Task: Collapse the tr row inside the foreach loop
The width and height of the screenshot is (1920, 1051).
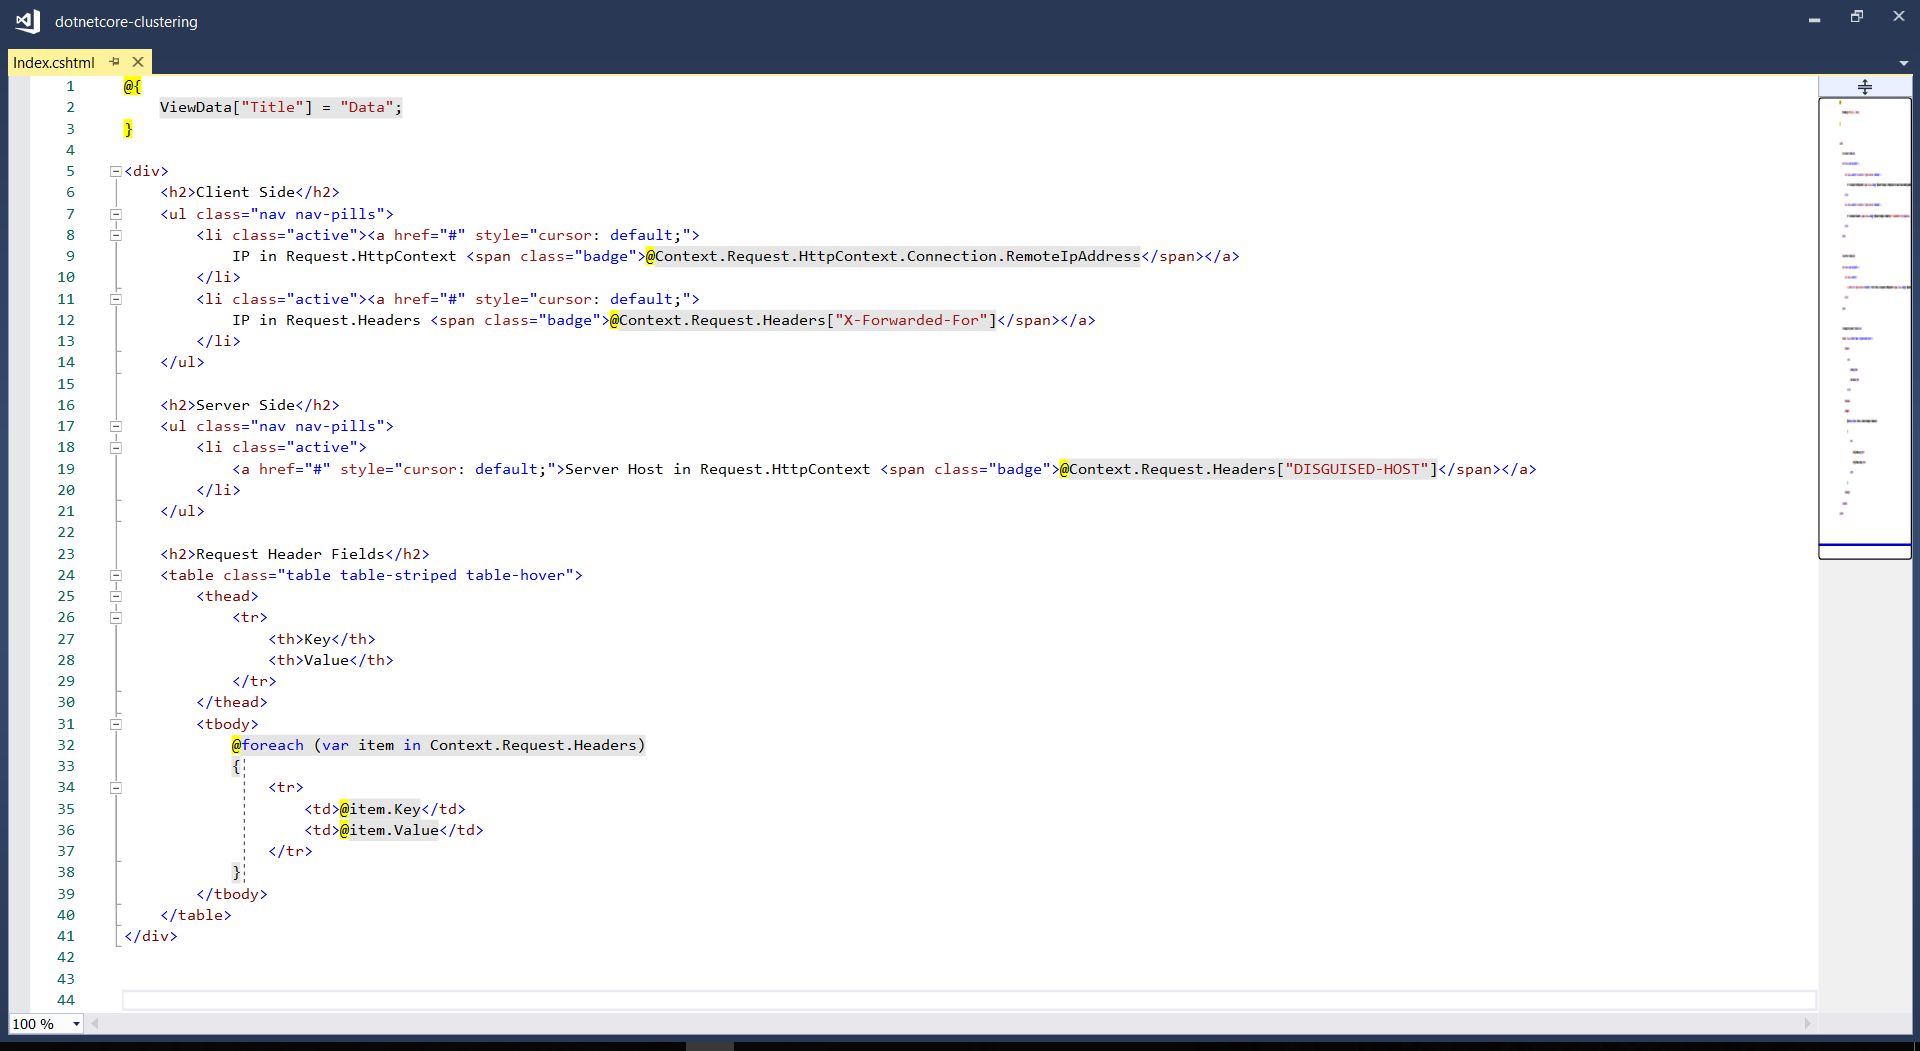Action: point(116,788)
